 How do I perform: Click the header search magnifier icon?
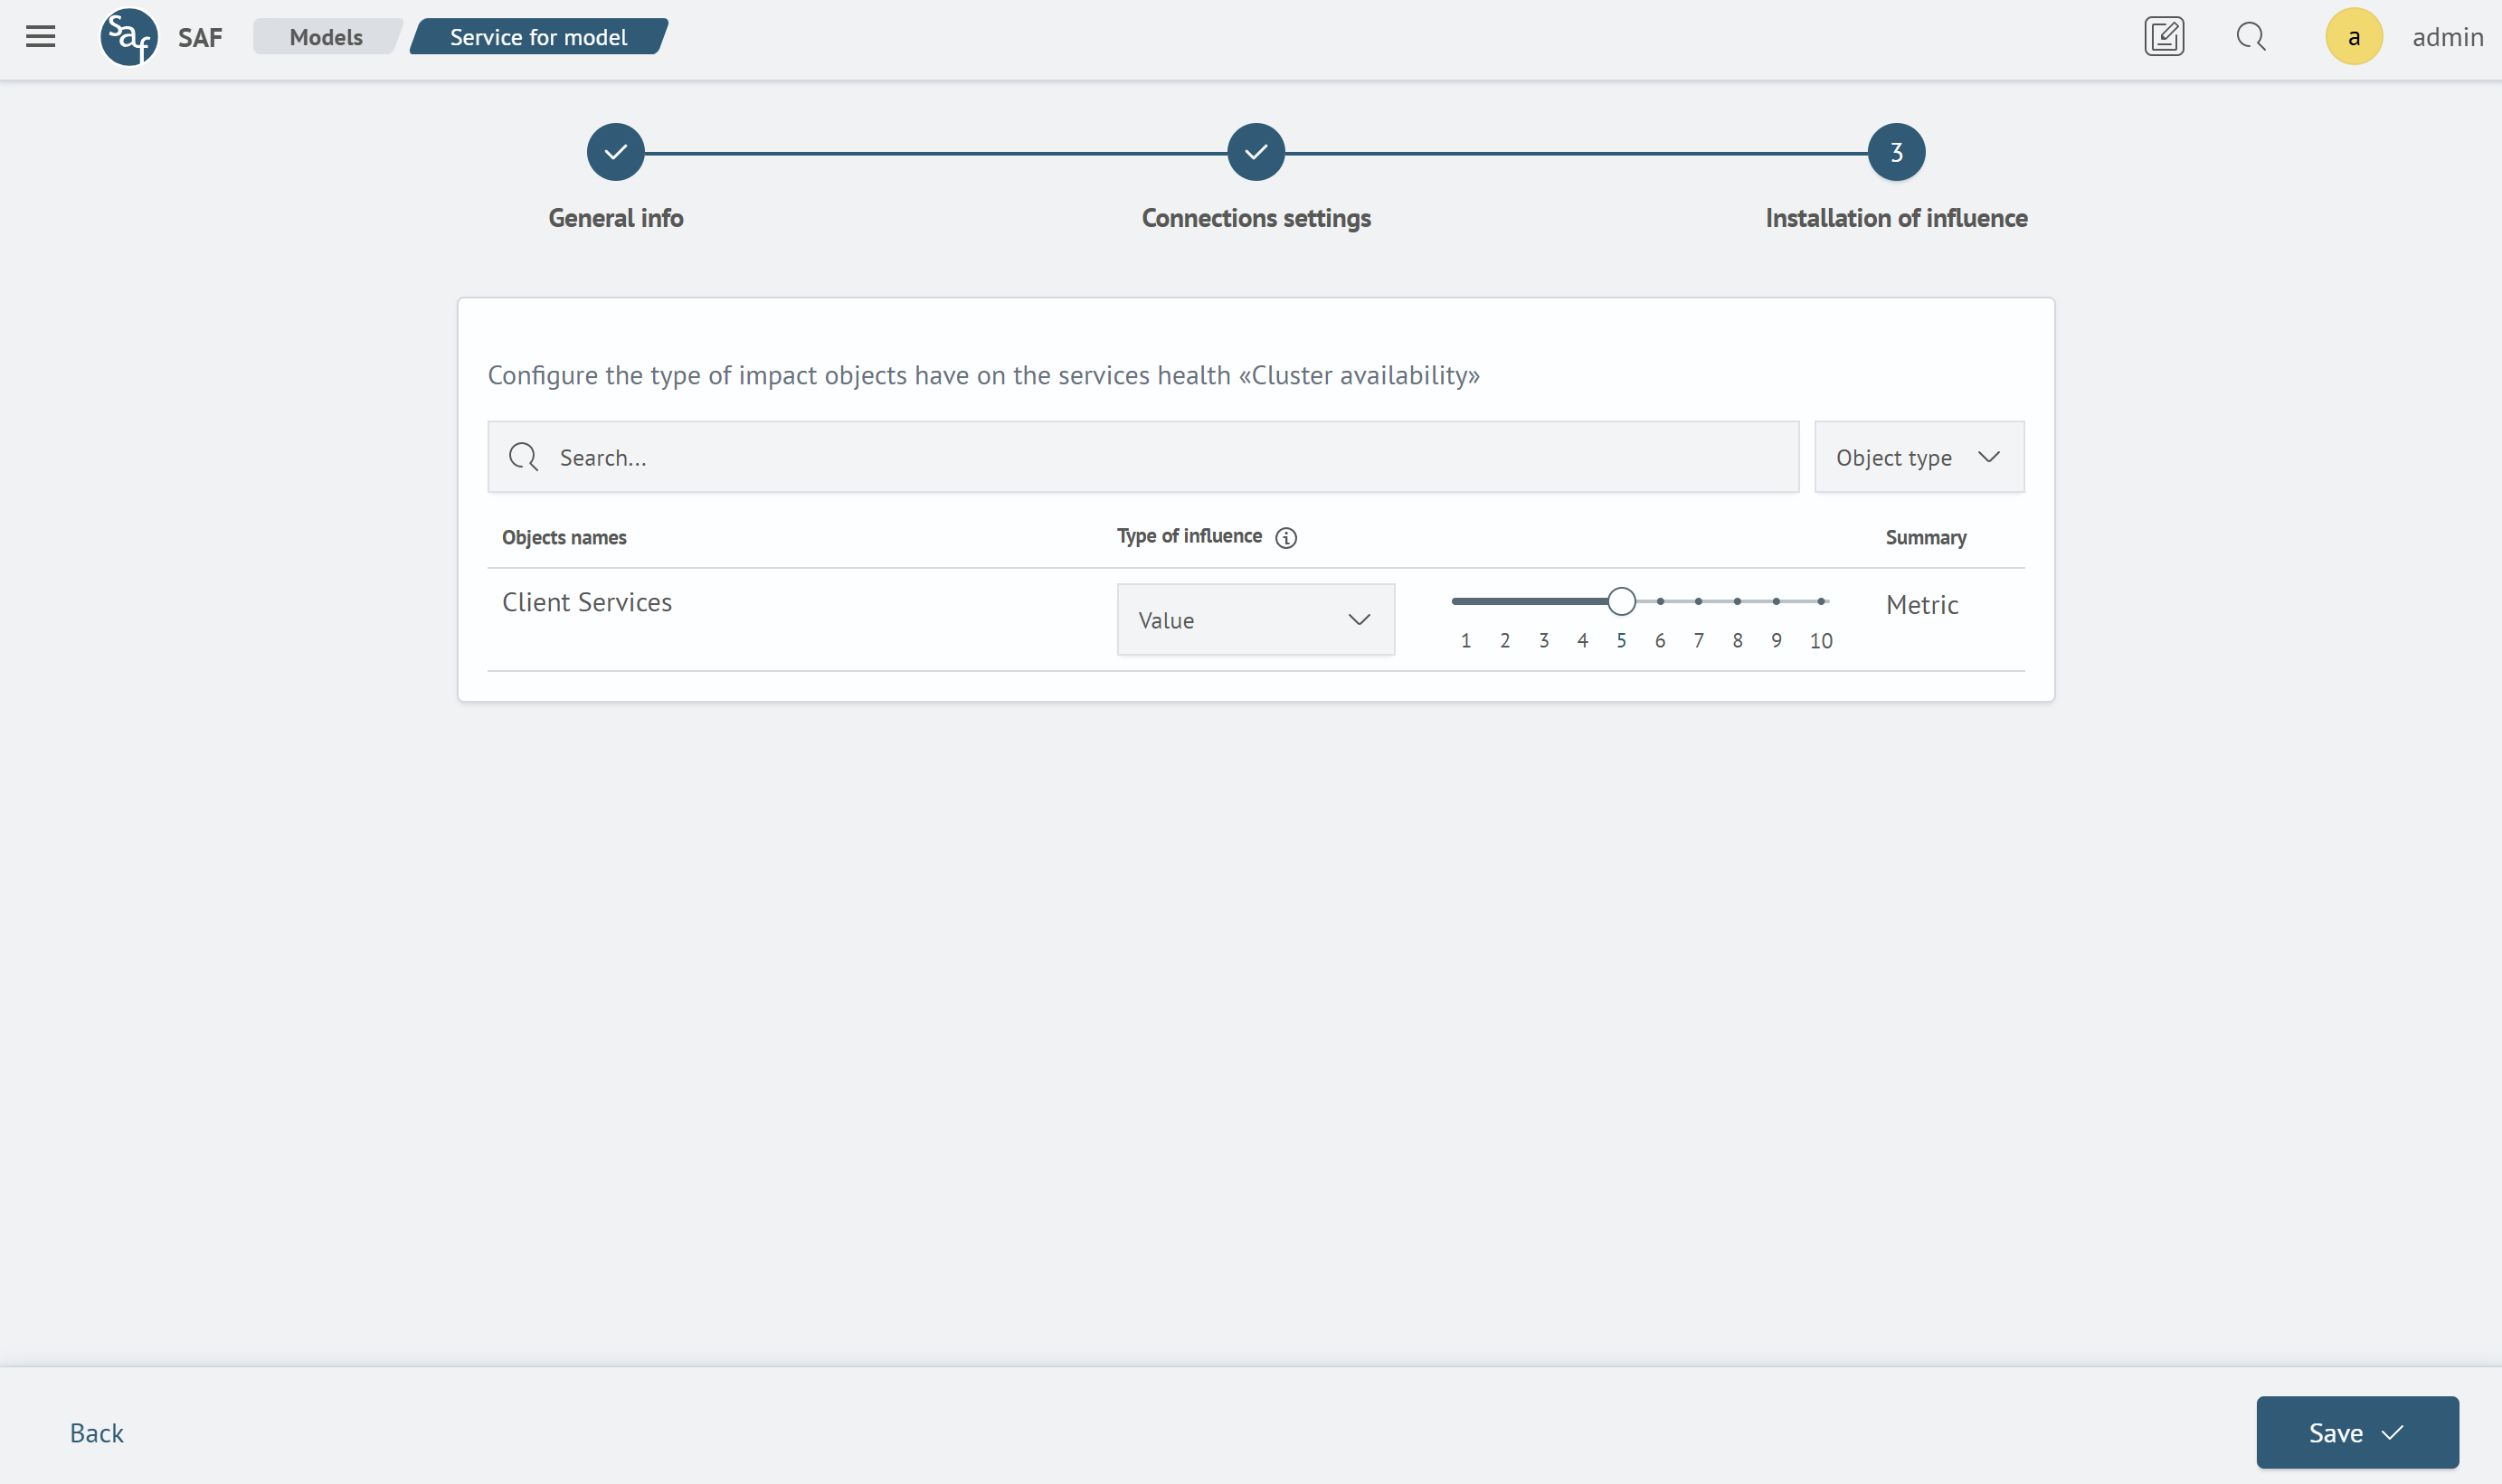pos(2251,37)
